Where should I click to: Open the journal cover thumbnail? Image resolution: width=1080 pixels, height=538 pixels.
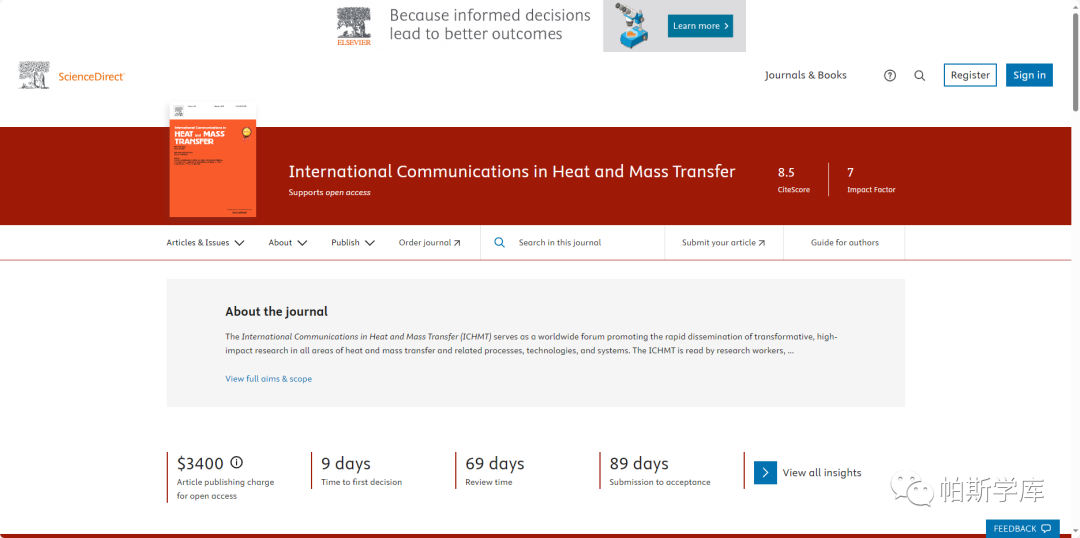point(213,160)
